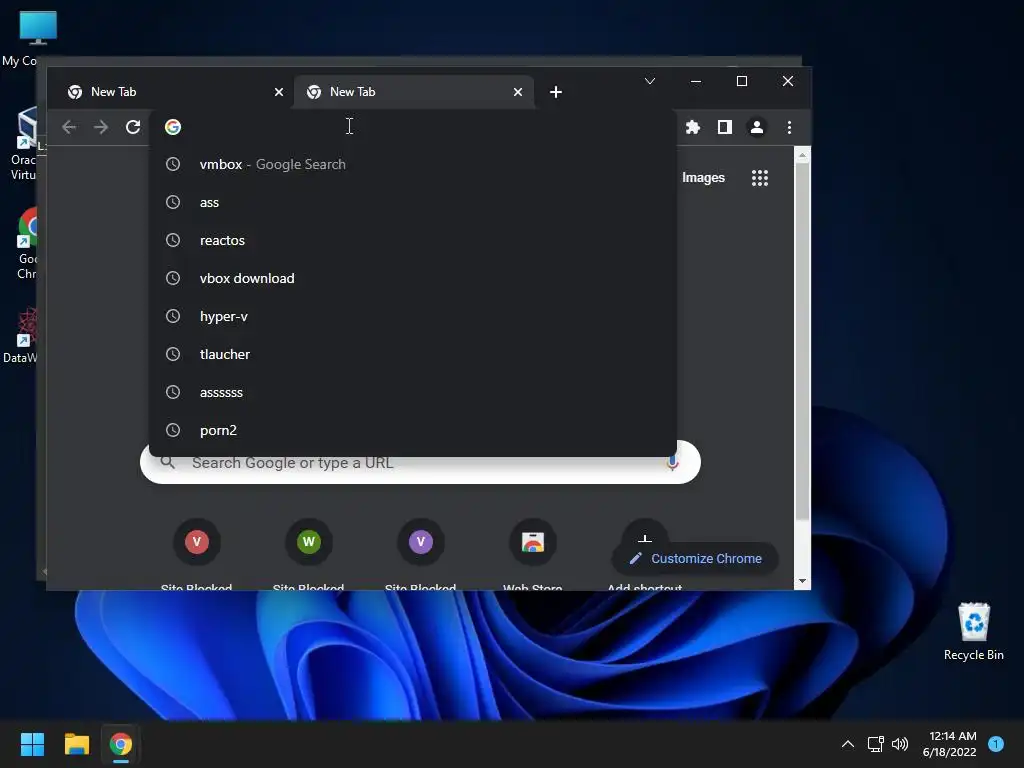Show hidden system tray icons
This screenshot has height=768, width=1024.
(848, 744)
